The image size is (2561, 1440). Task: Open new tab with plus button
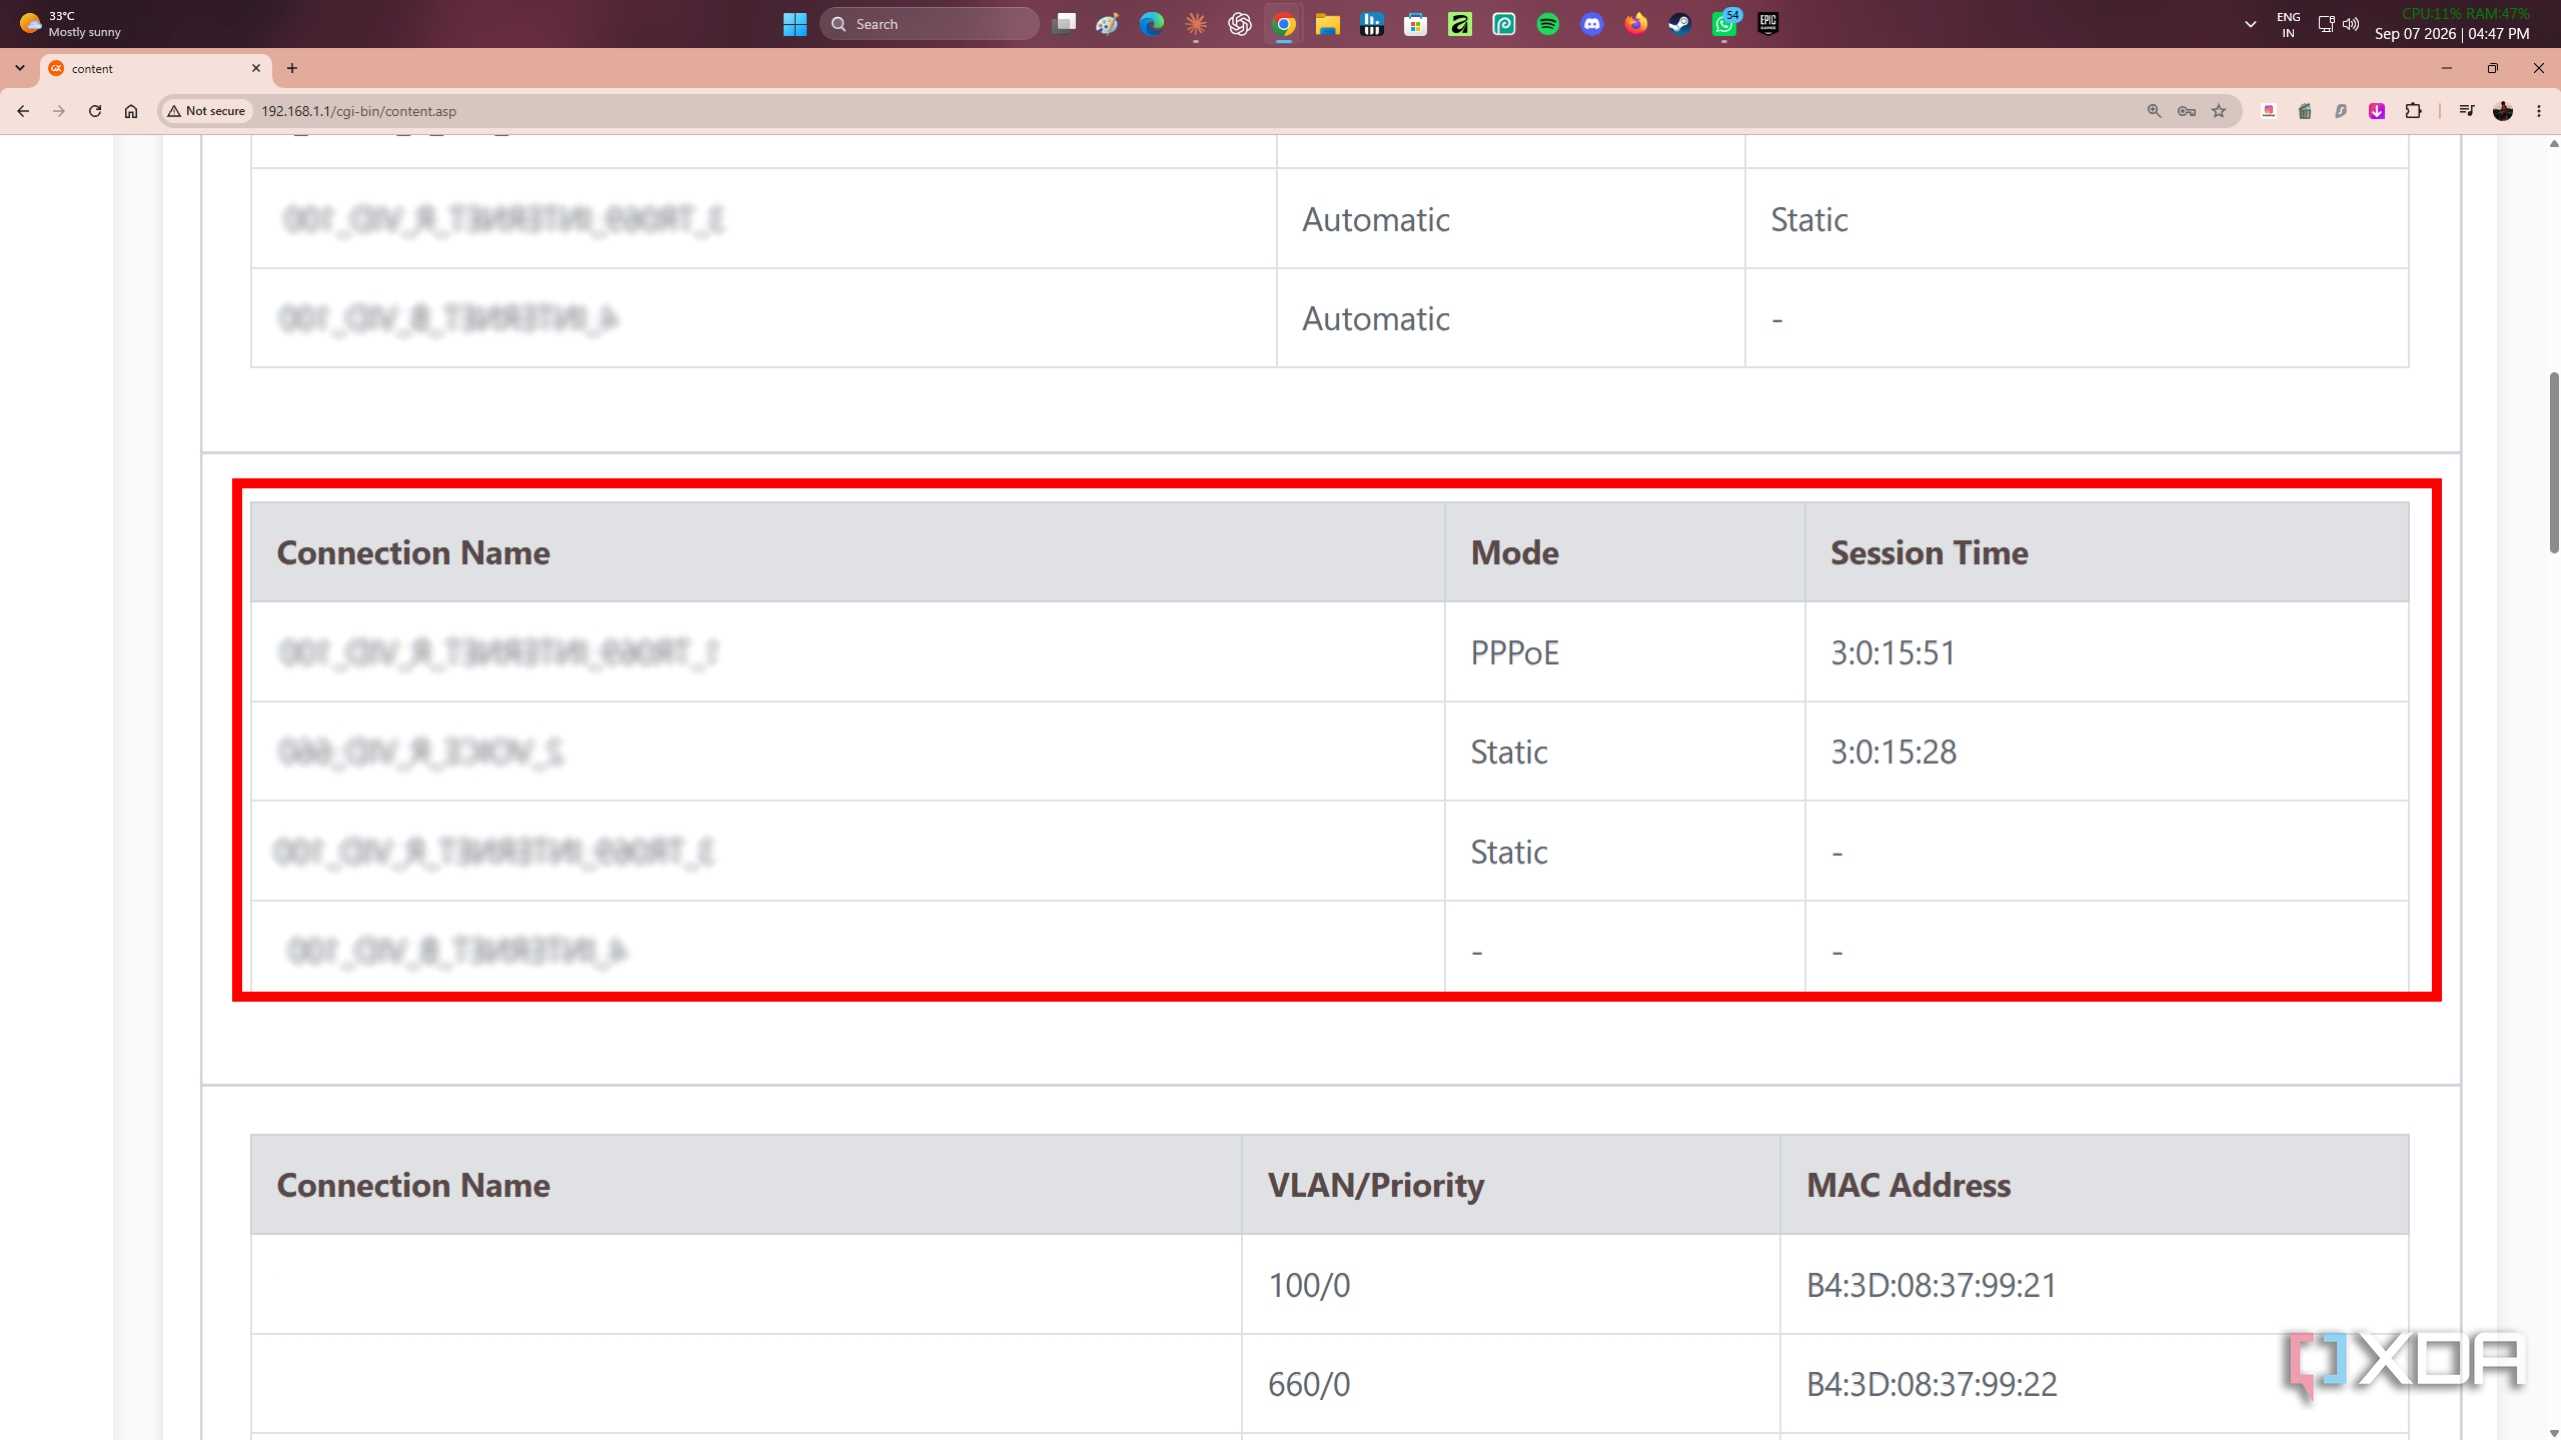click(292, 68)
